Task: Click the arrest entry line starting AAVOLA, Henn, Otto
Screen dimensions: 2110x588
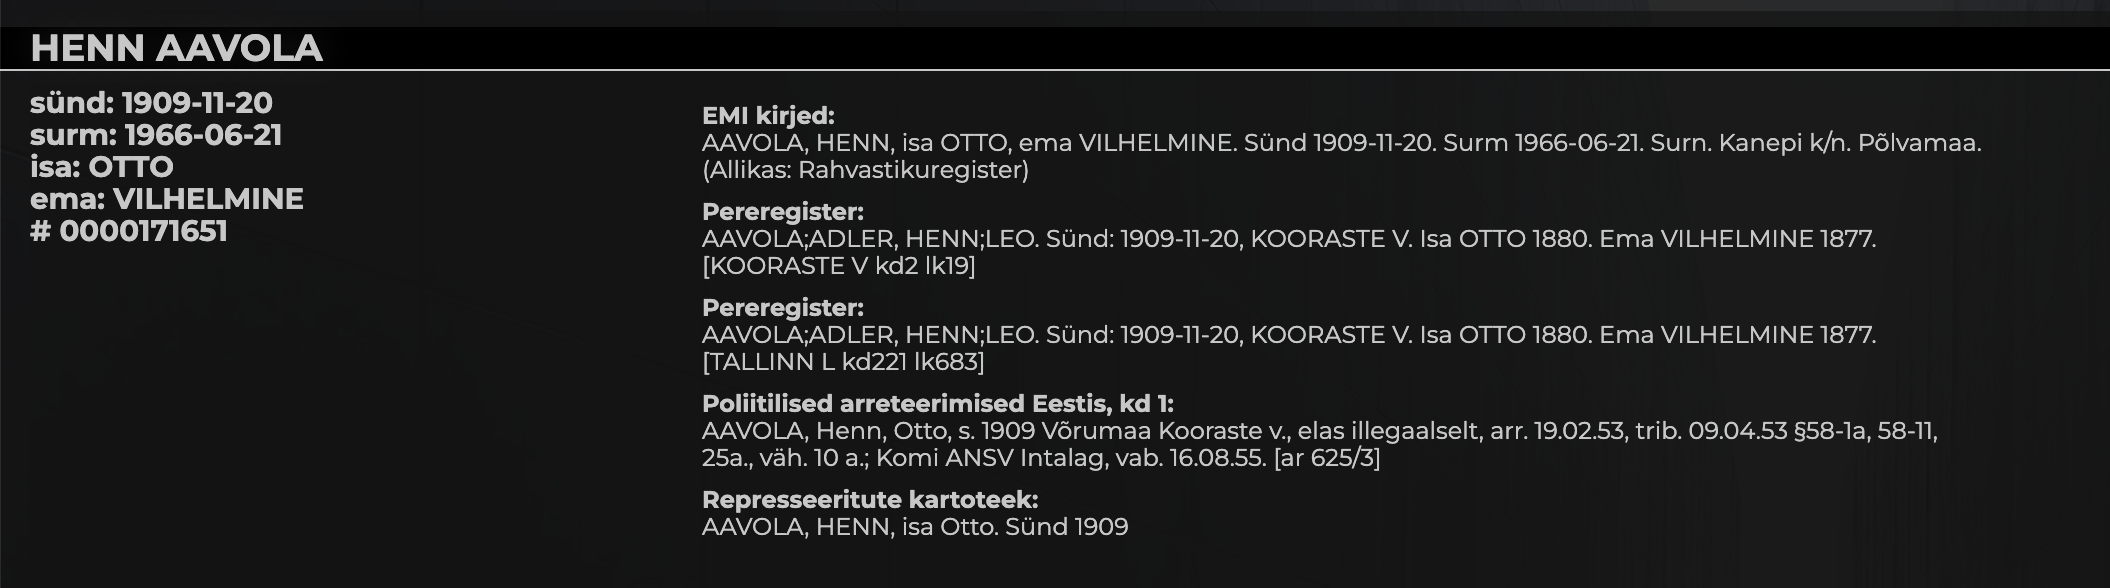Action: tap(1319, 431)
